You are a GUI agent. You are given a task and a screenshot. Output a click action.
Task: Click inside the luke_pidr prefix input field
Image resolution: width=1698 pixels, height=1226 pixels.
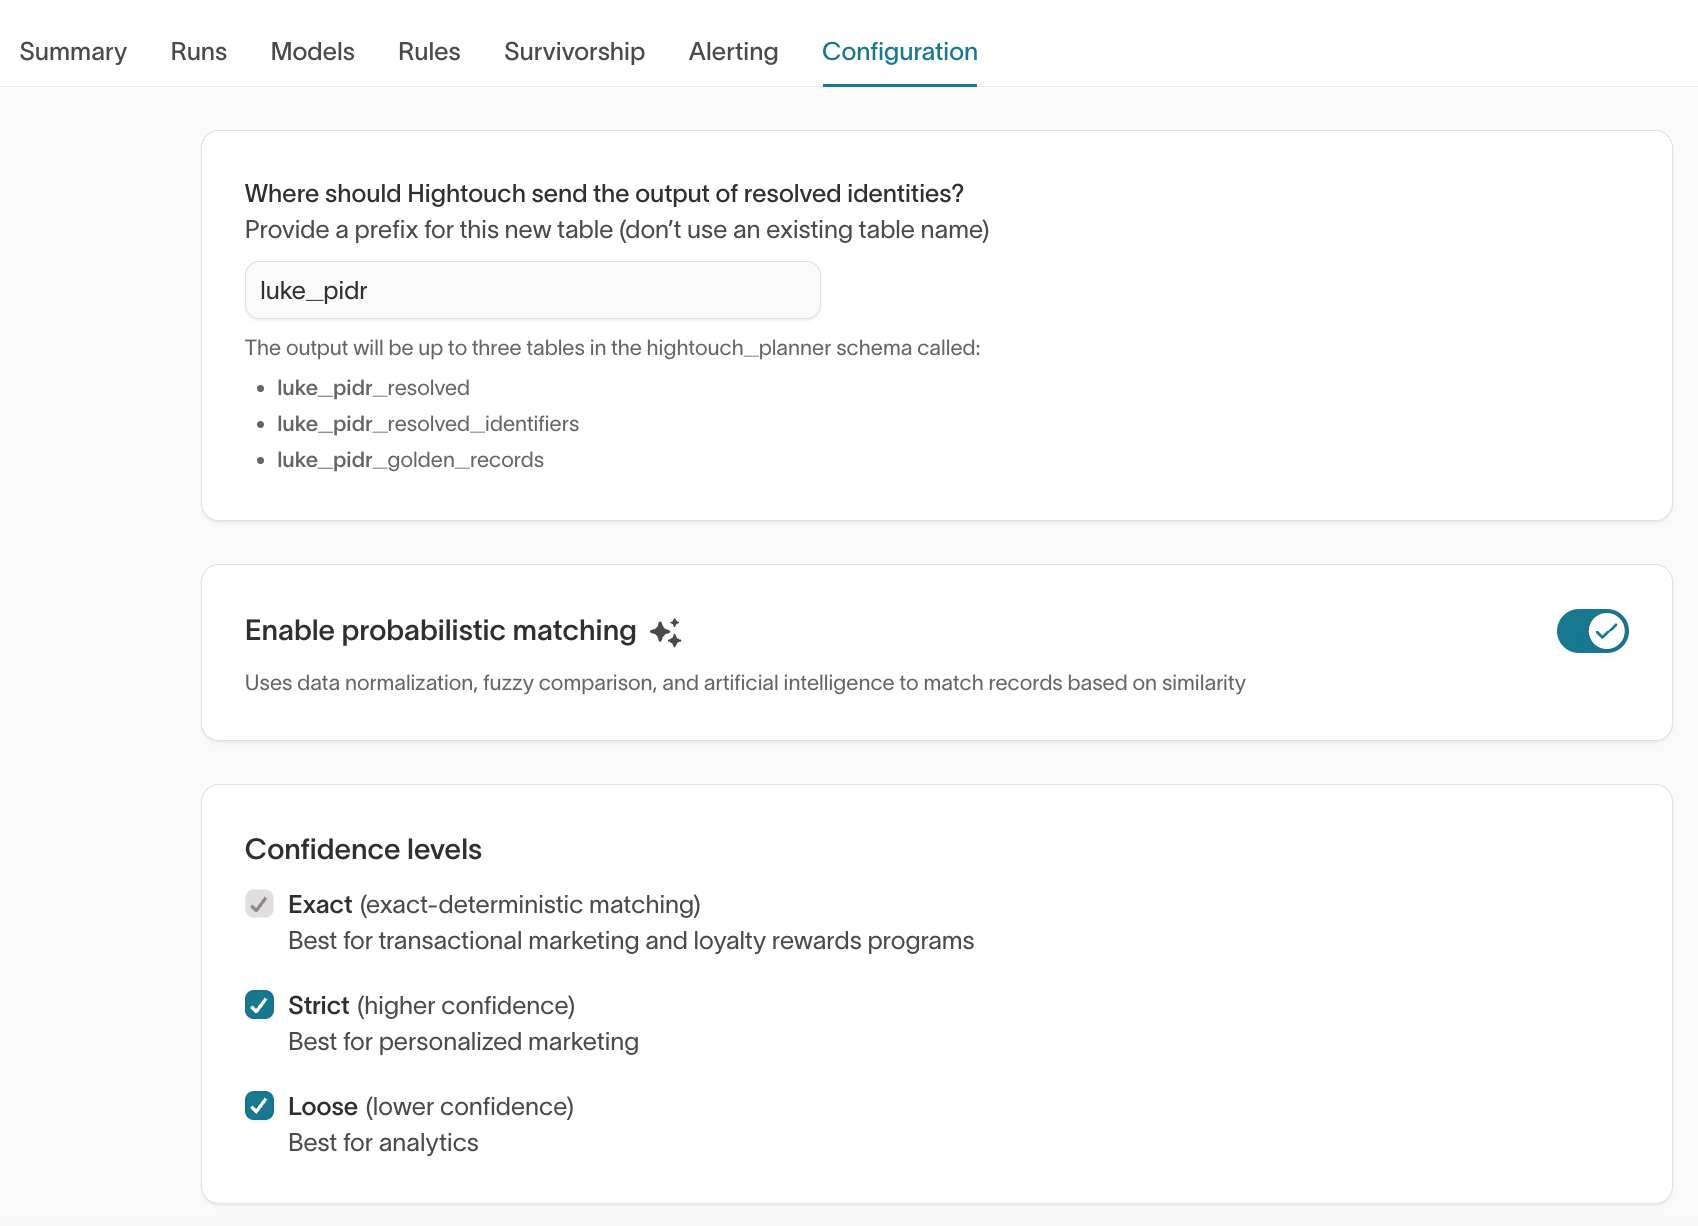coord(532,290)
